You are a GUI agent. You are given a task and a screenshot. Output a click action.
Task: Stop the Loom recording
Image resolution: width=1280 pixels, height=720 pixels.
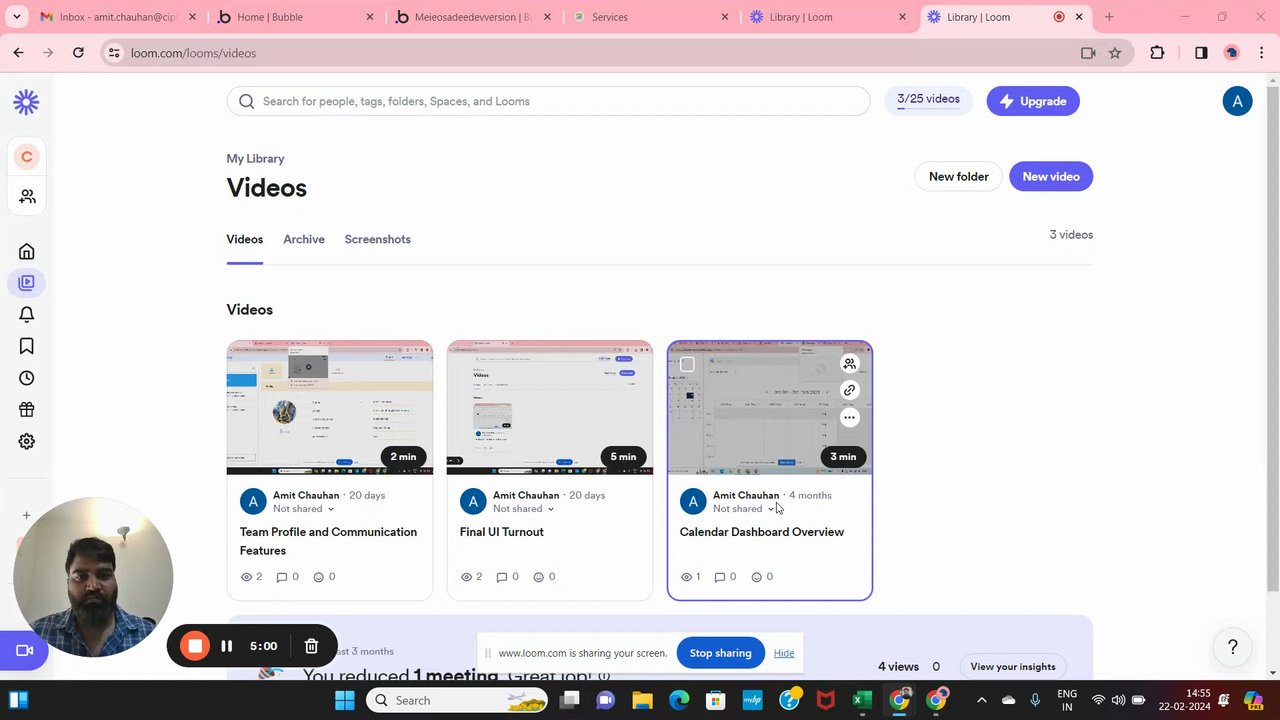click(195, 646)
